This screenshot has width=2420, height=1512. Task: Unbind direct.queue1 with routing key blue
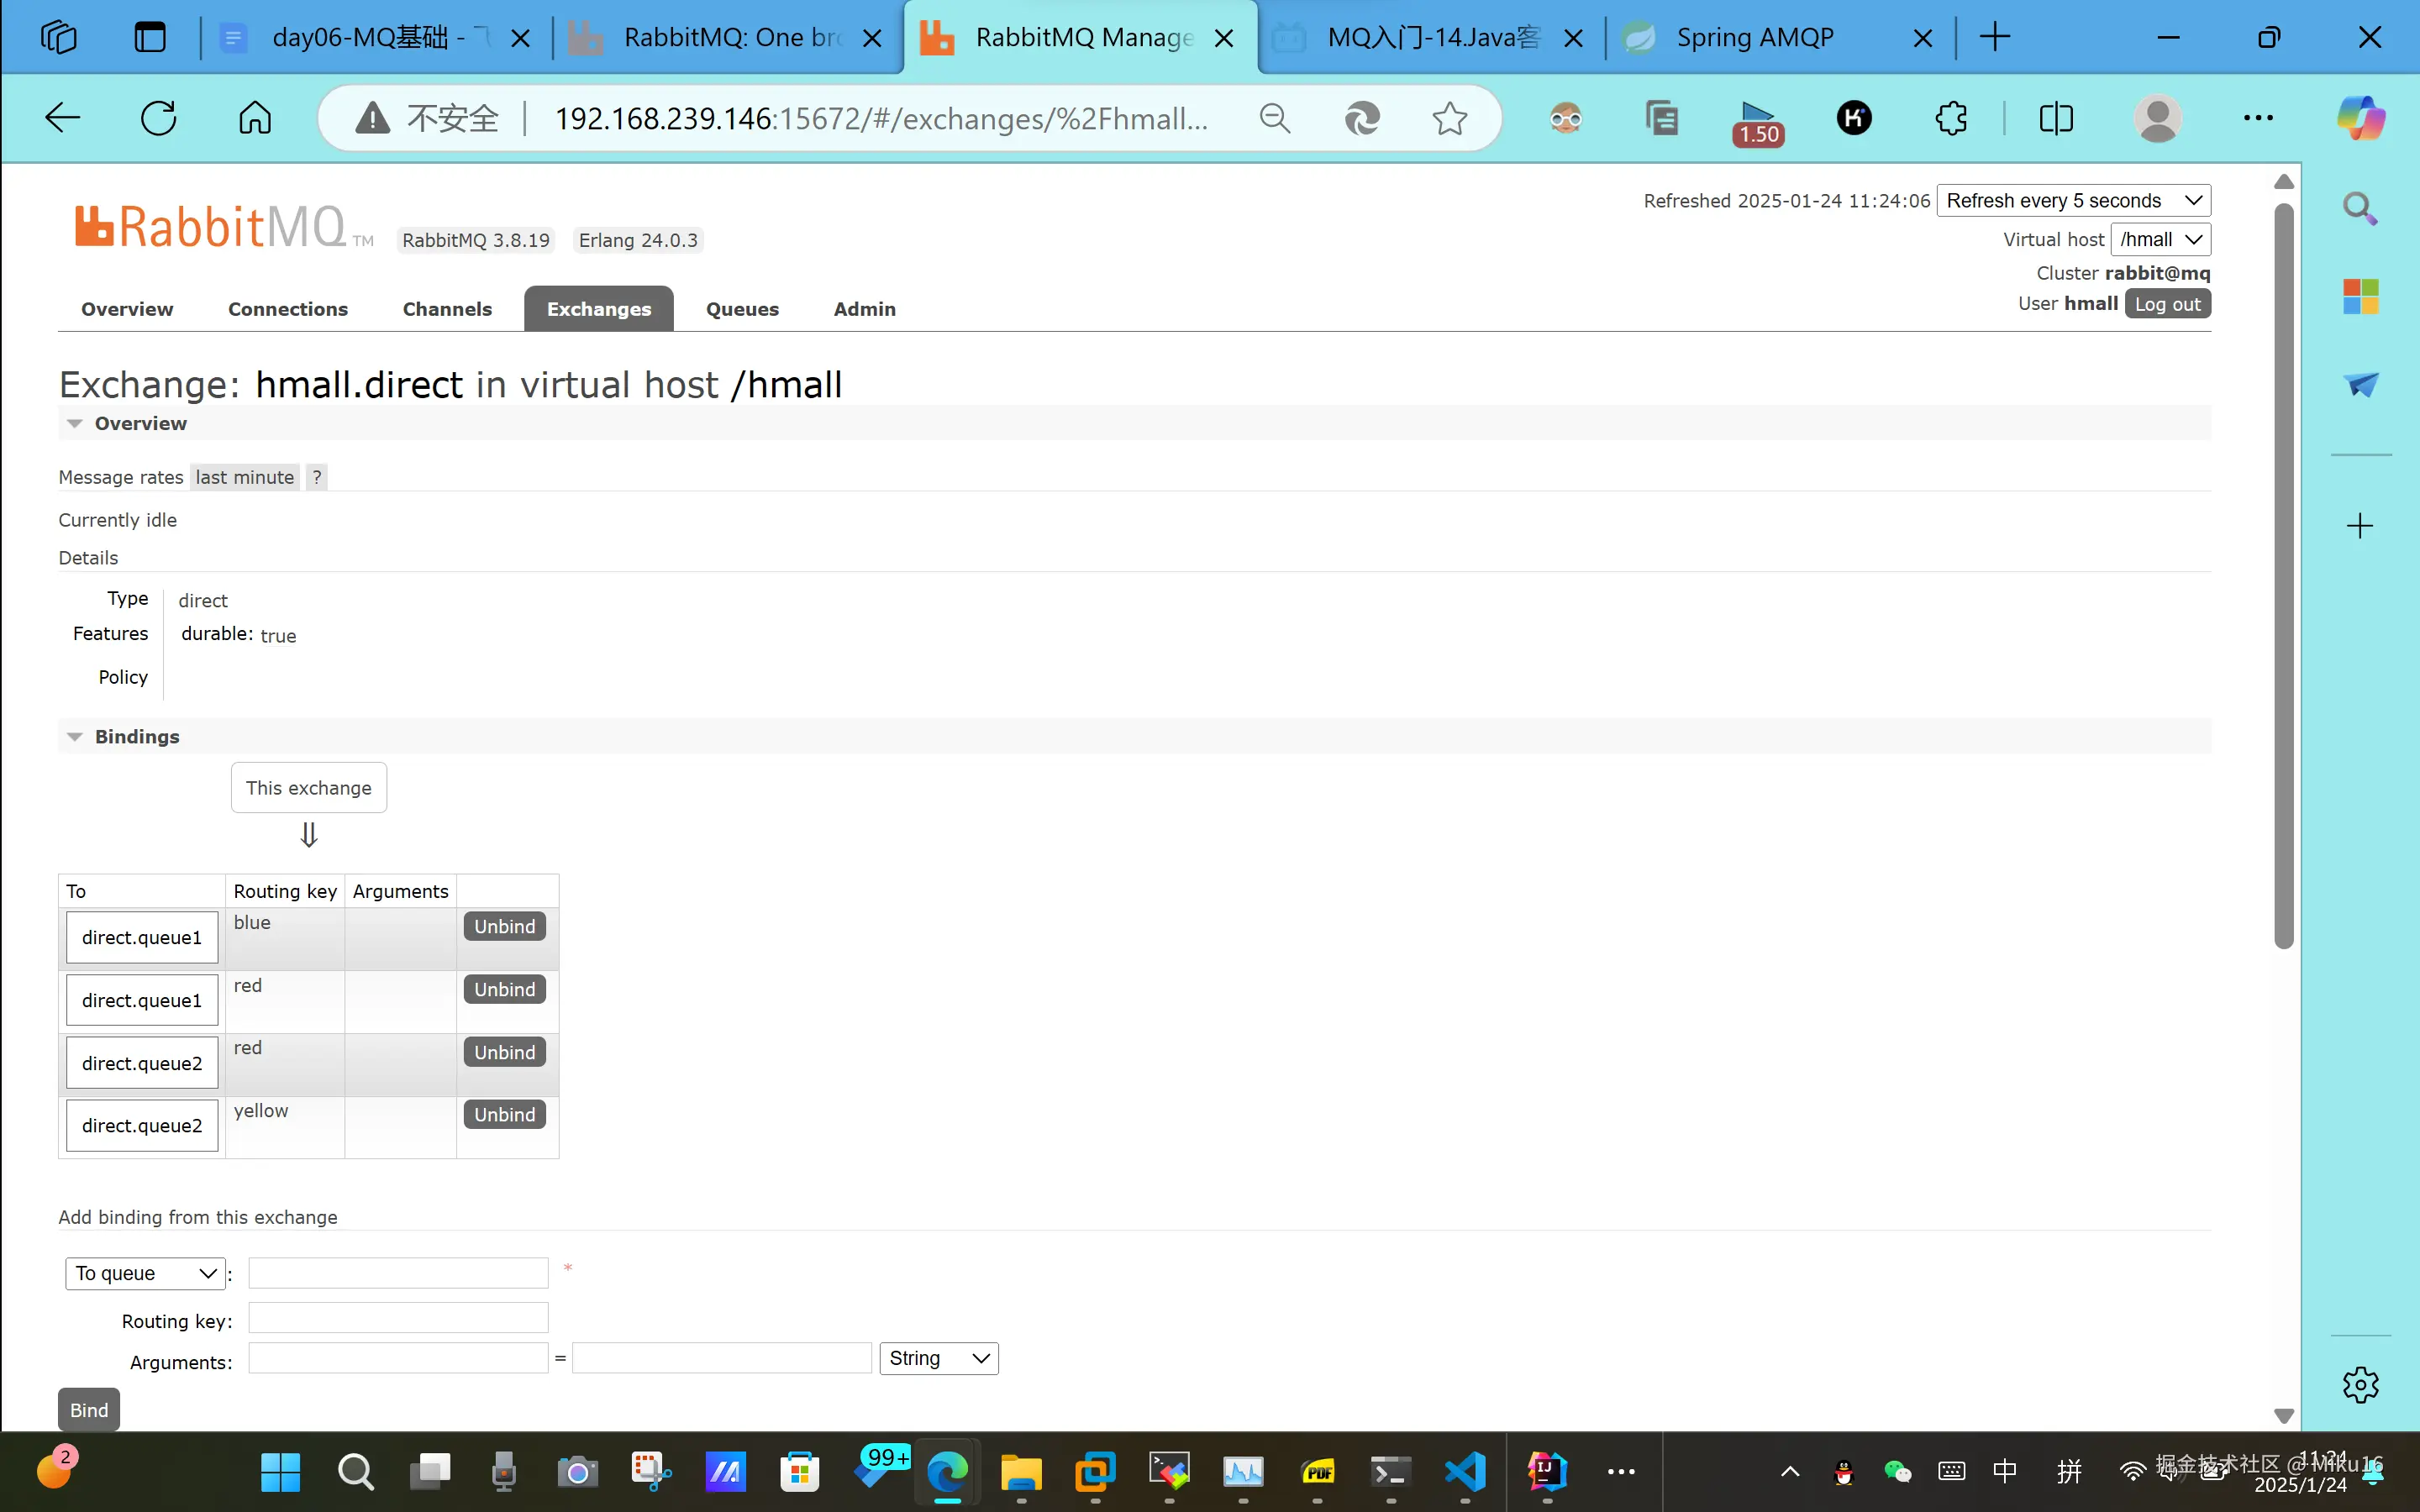504,926
